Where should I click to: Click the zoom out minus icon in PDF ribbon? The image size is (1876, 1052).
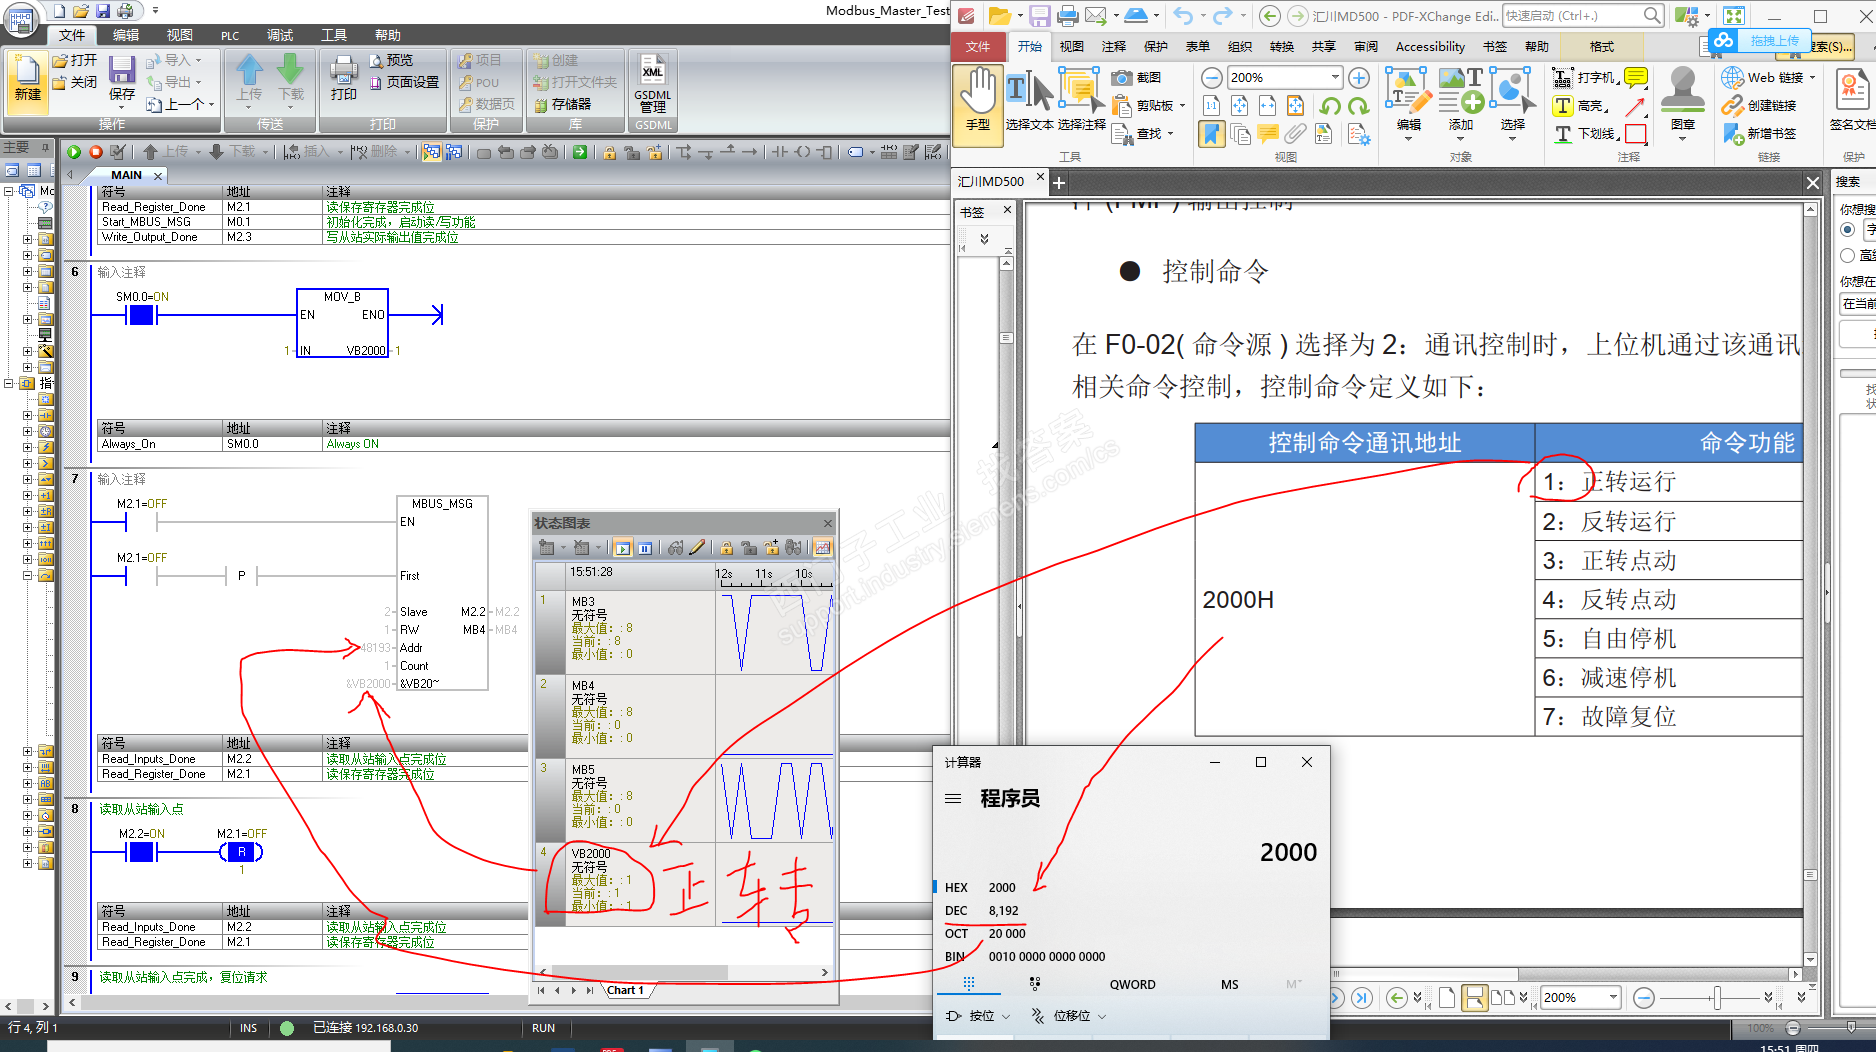pyautogui.click(x=1211, y=78)
